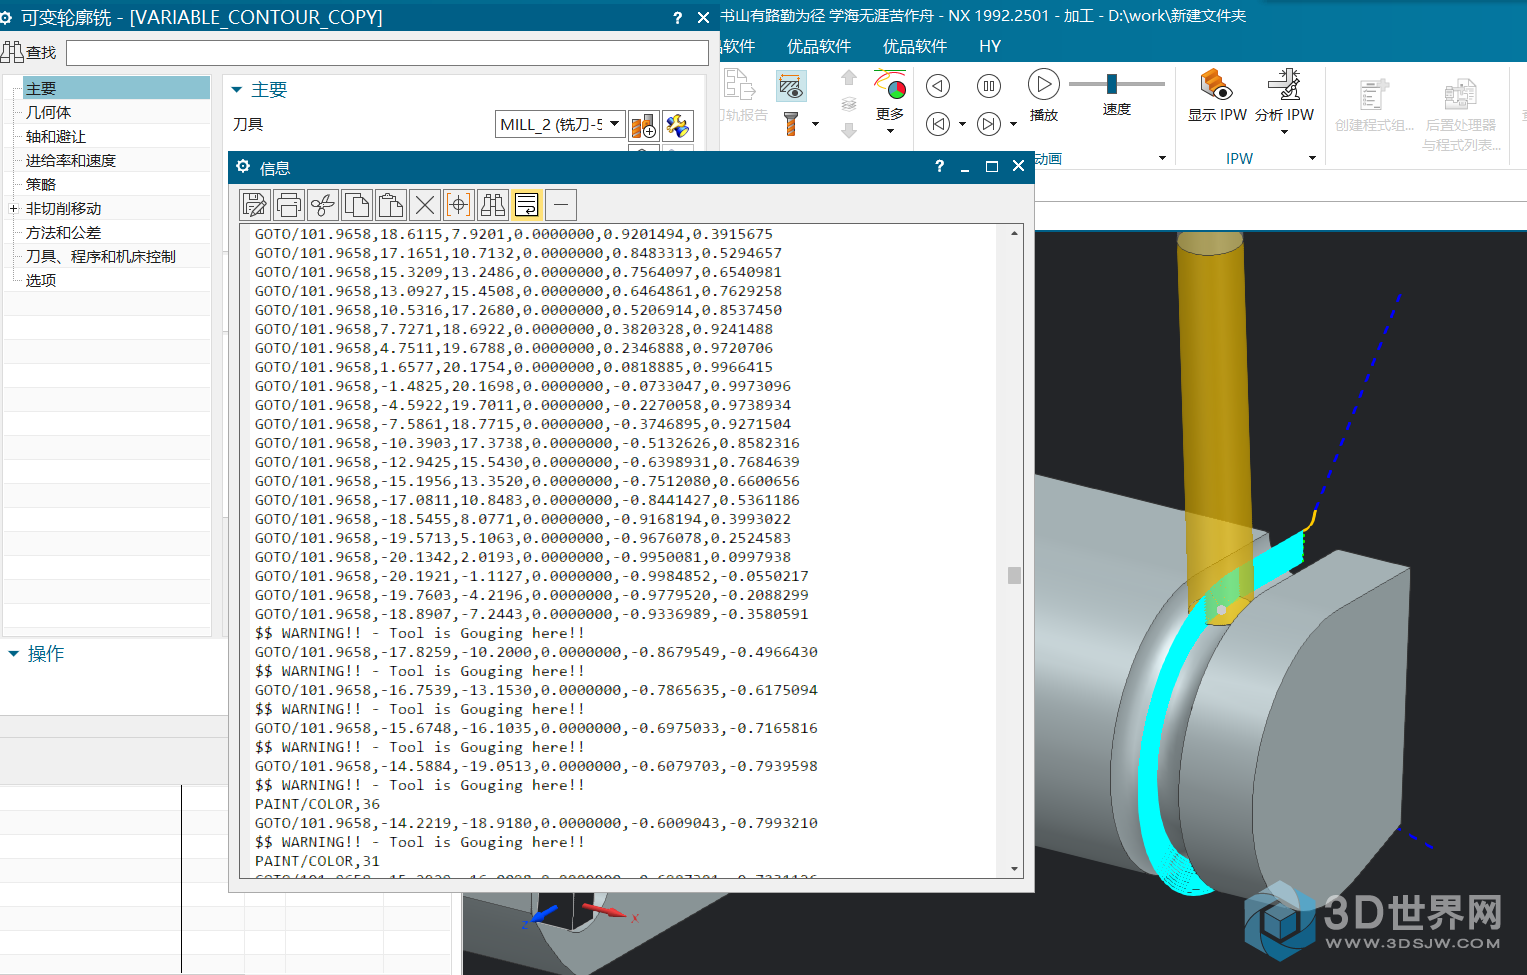Viewport: 1527px width, 975px height.
Task: Expand the IPW group options arrow
Action: click(x=1312, y=158)
